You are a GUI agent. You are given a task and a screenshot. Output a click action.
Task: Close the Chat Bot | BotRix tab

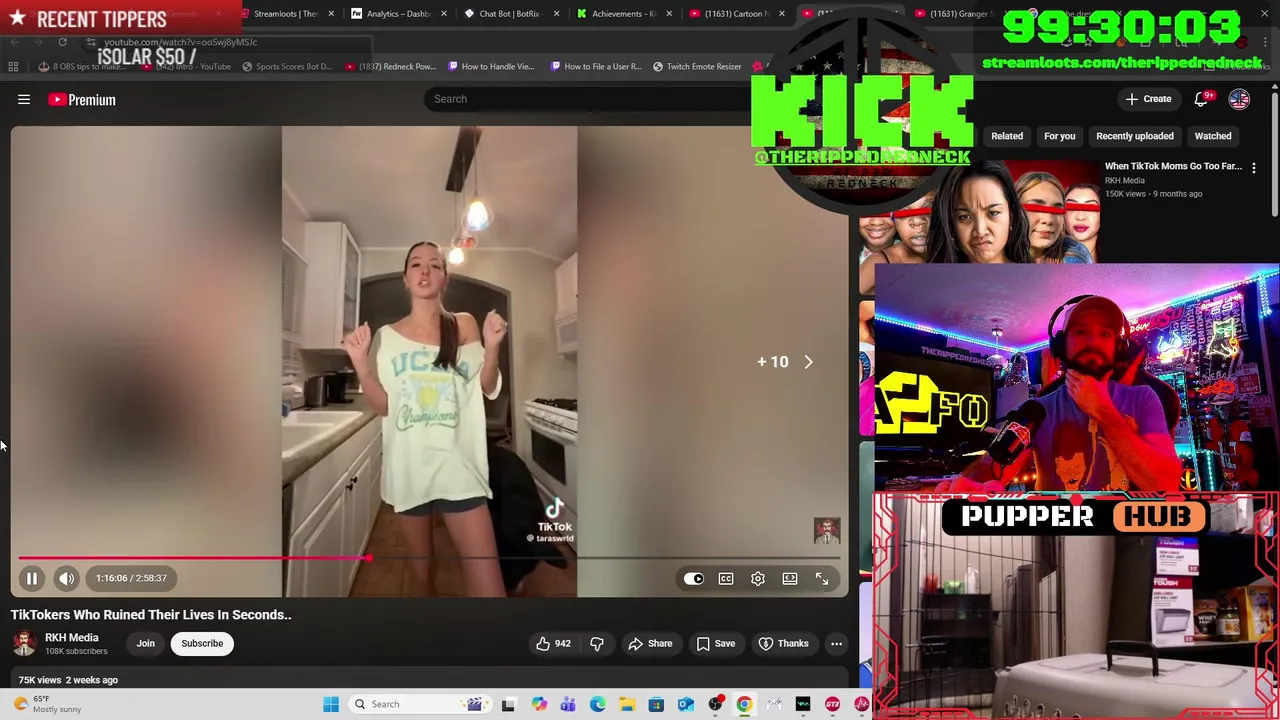pos(555,14)
